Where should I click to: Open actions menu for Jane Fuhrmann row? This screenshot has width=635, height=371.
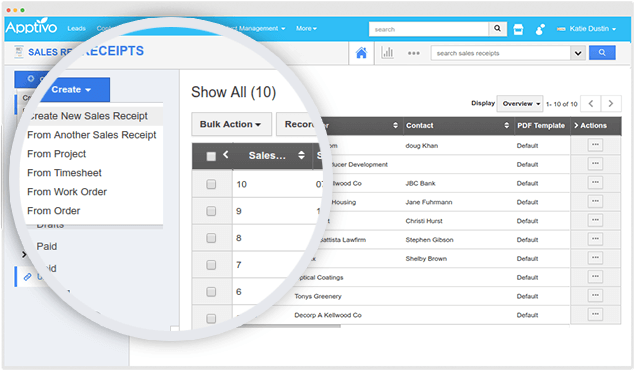595,201
